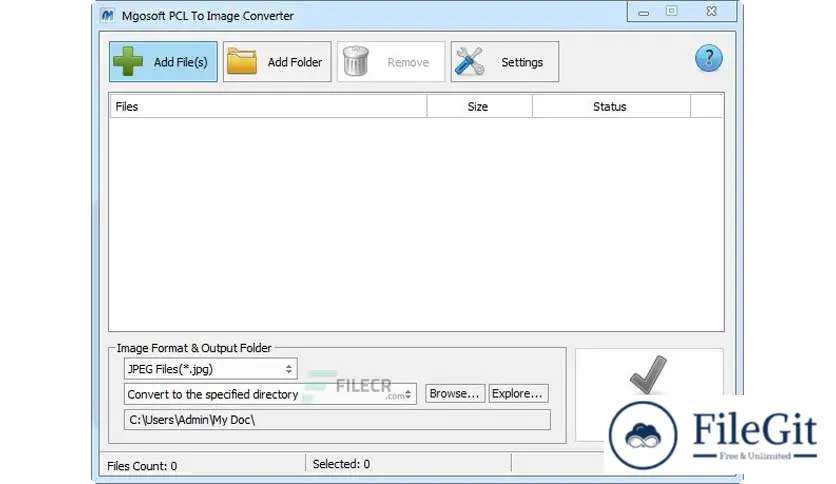The width and height of the screenshot is (836, 484).
Task: Click Browse... to choose output folder
Action: 455,393
